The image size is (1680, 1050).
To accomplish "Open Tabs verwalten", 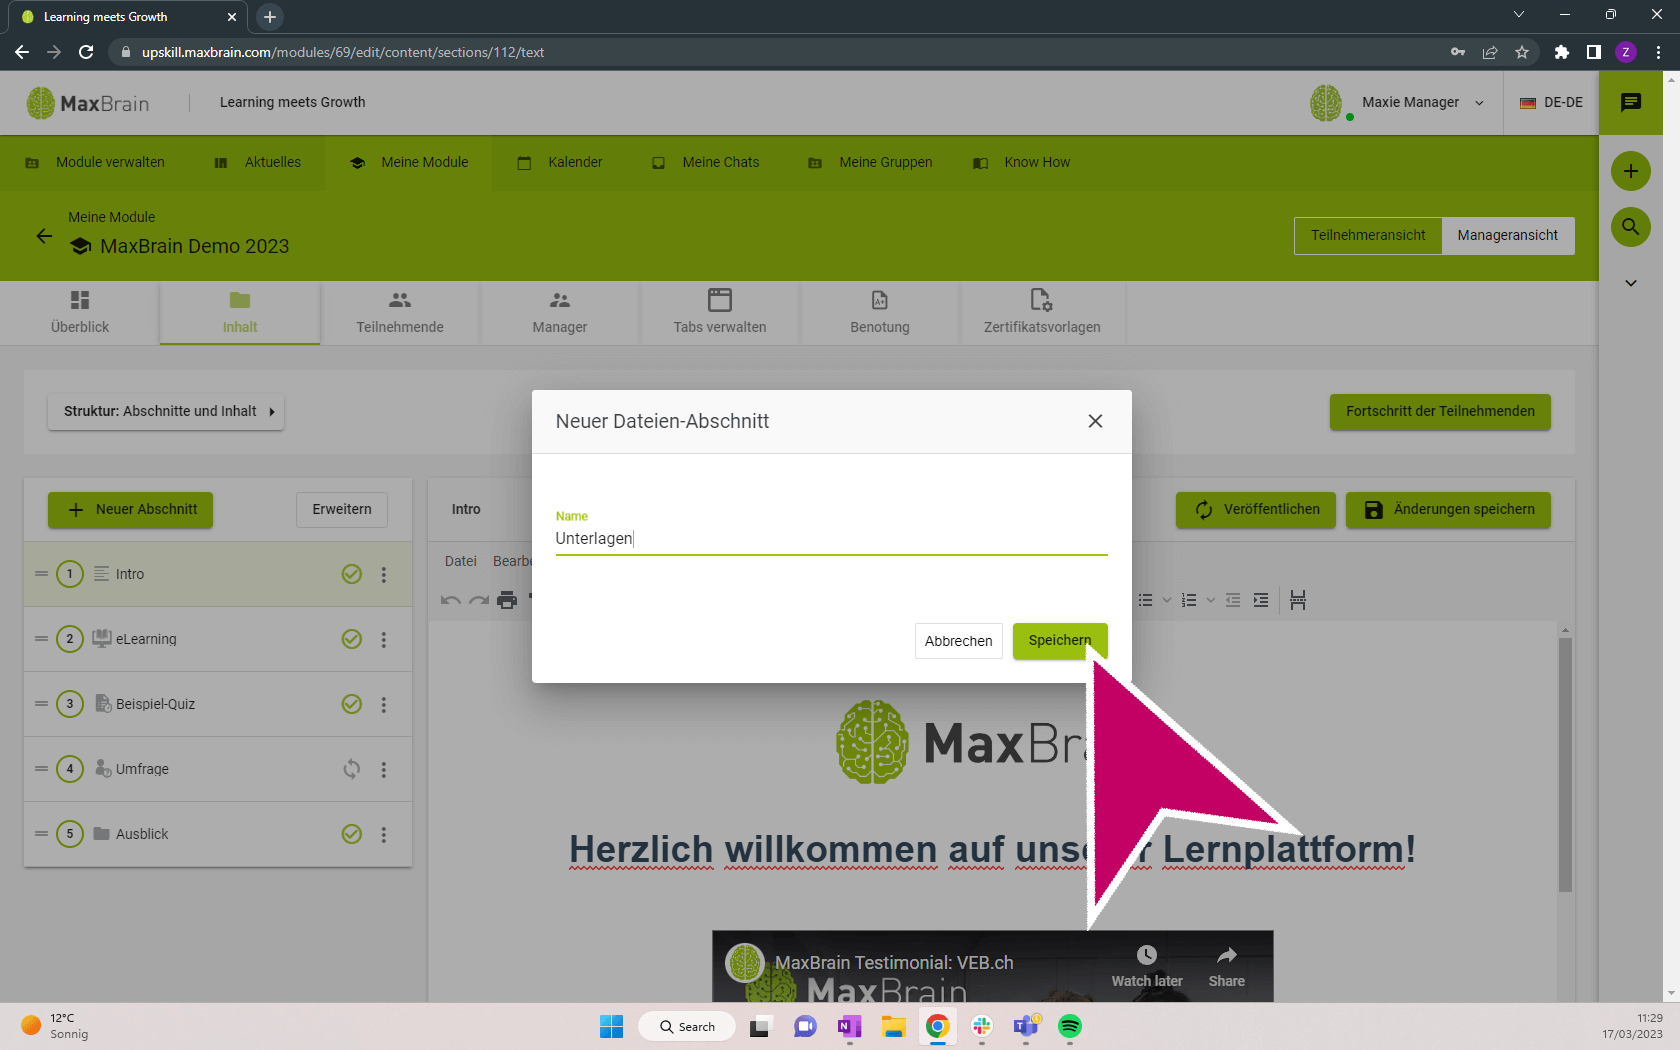I will [720, 312].
